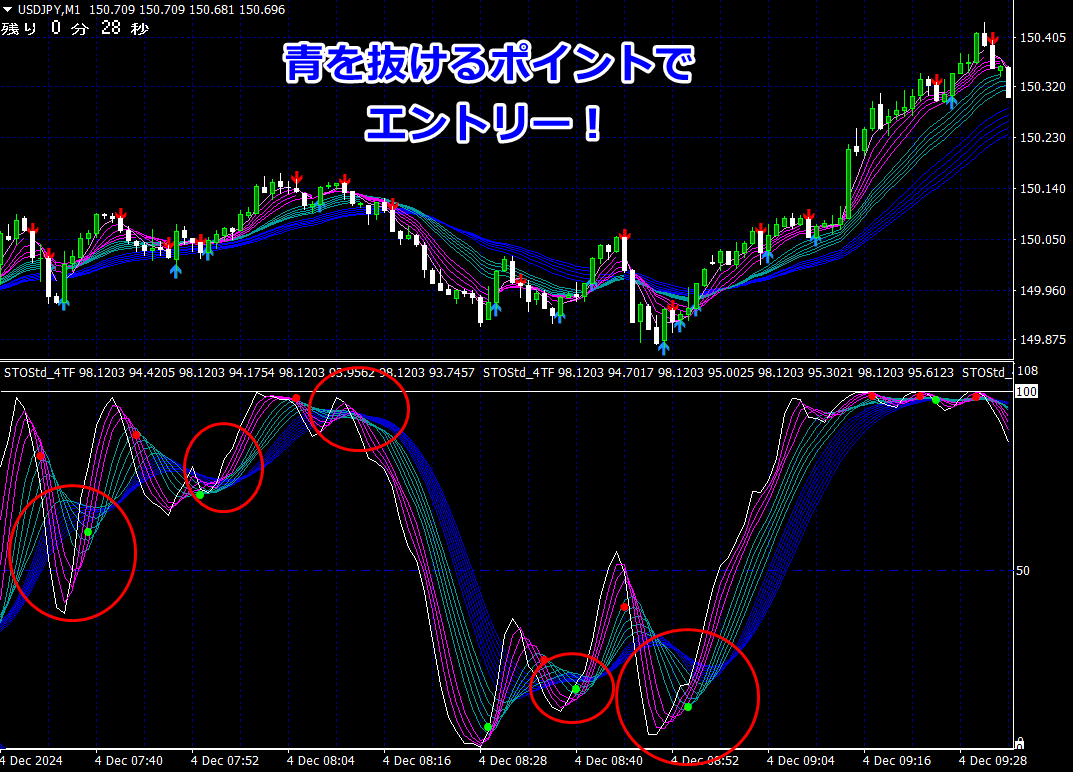Click price axis label 150.050

pos(1042,240)
